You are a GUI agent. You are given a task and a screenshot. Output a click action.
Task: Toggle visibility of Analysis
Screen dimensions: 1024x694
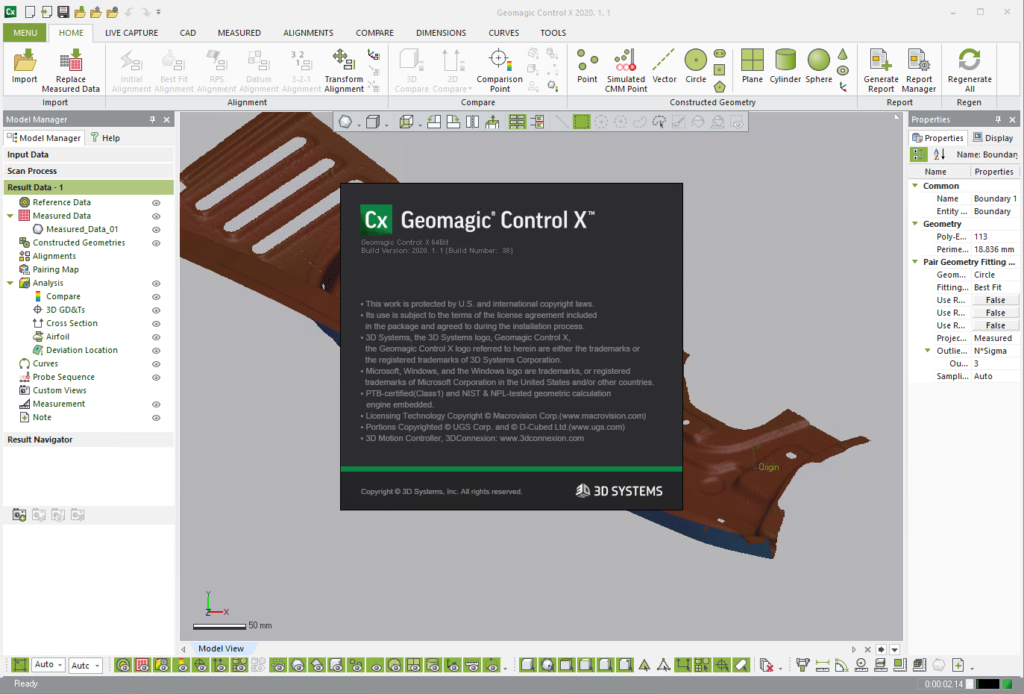point(156,283)
